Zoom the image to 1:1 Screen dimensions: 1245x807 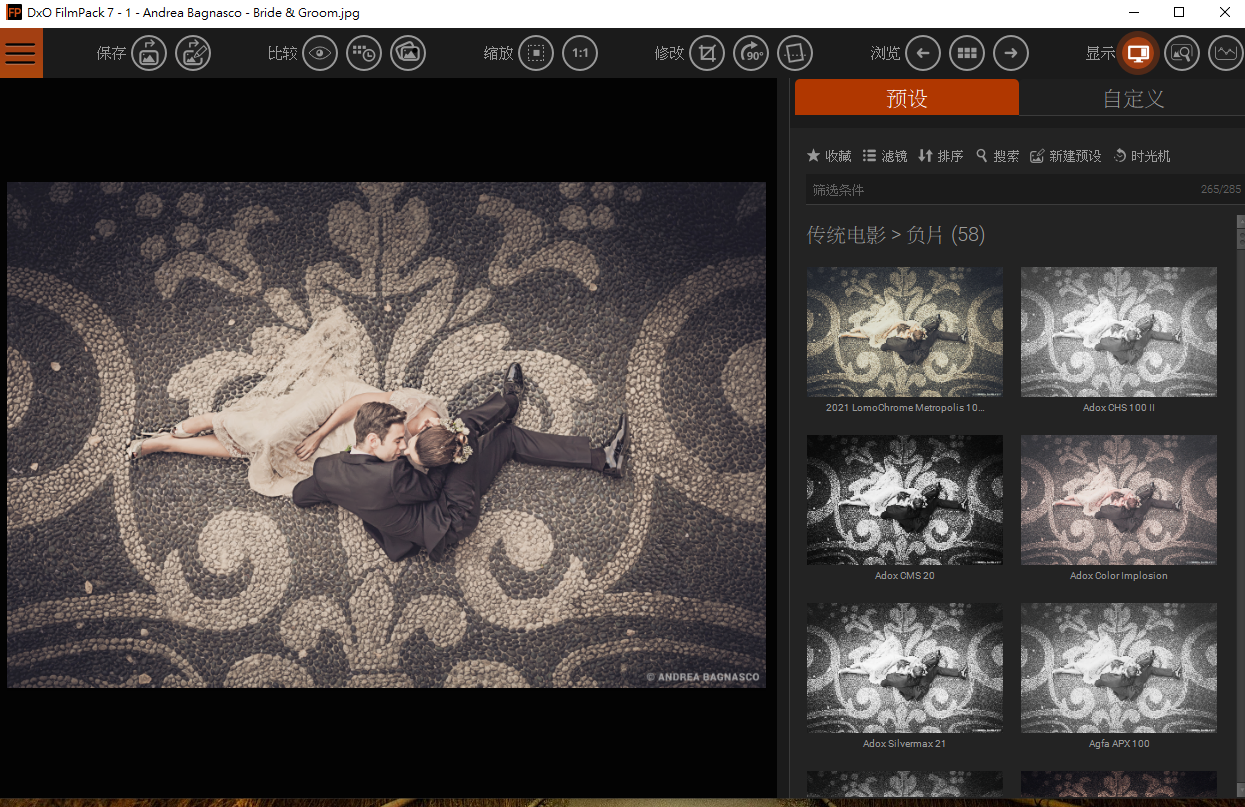580,53
